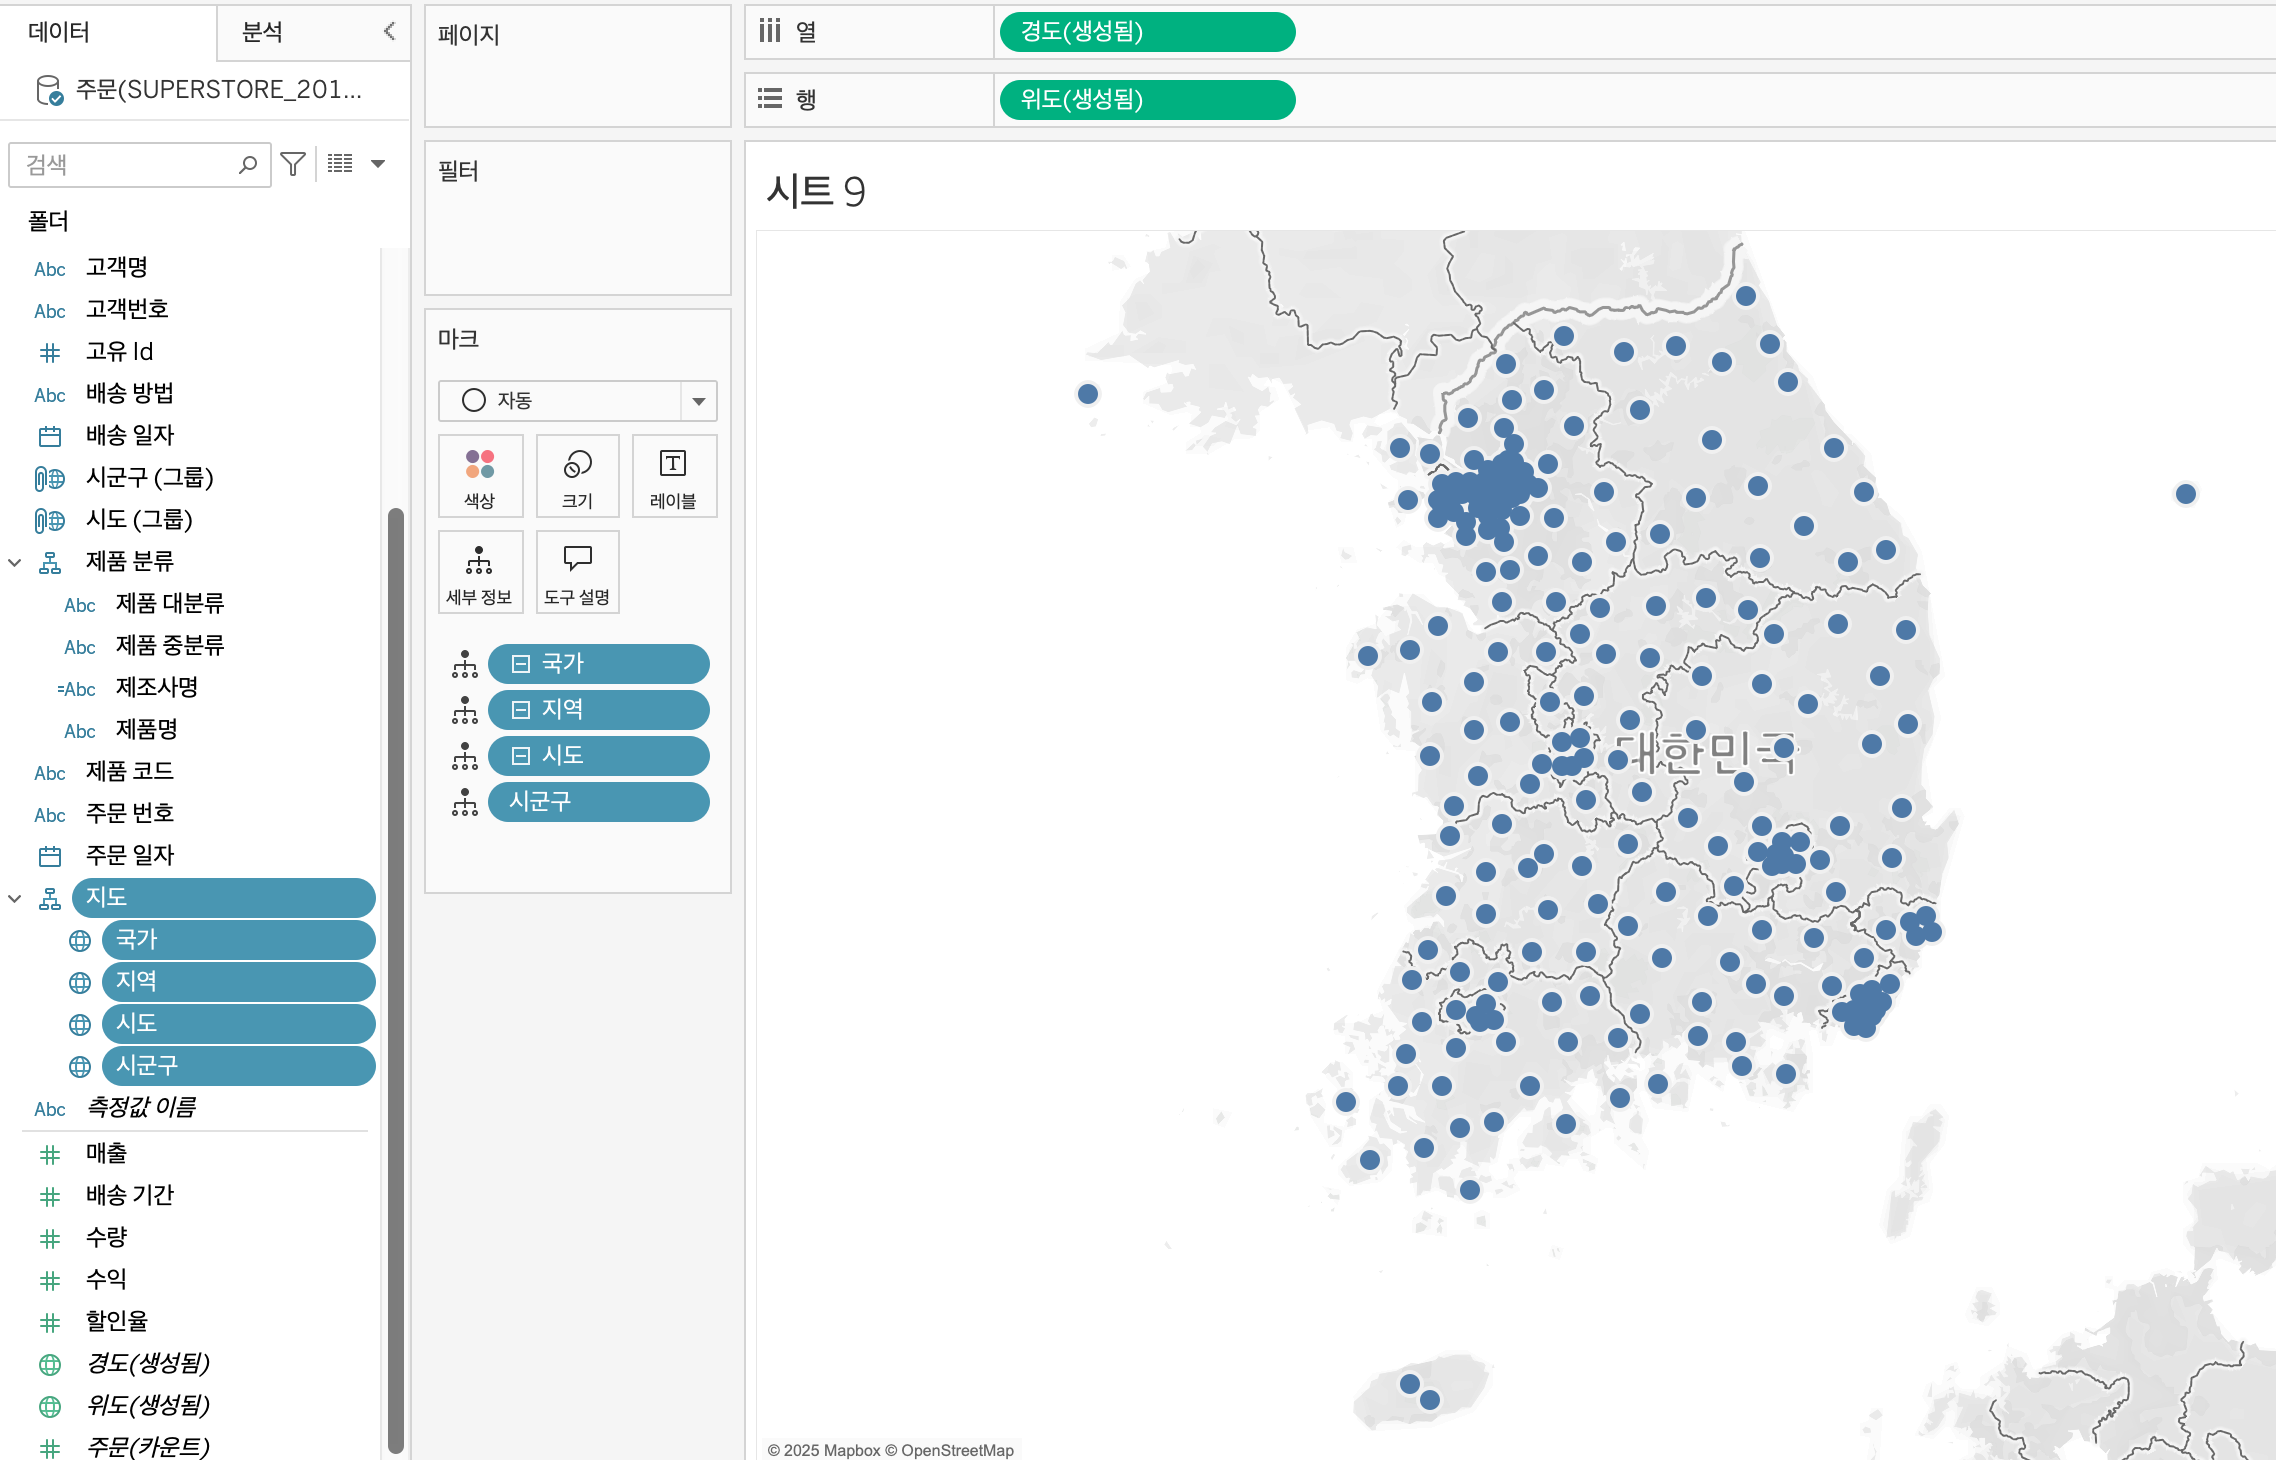
Task: Click the hierarchy icon next to 제품 분류
Action: click(x=50, y=563)
